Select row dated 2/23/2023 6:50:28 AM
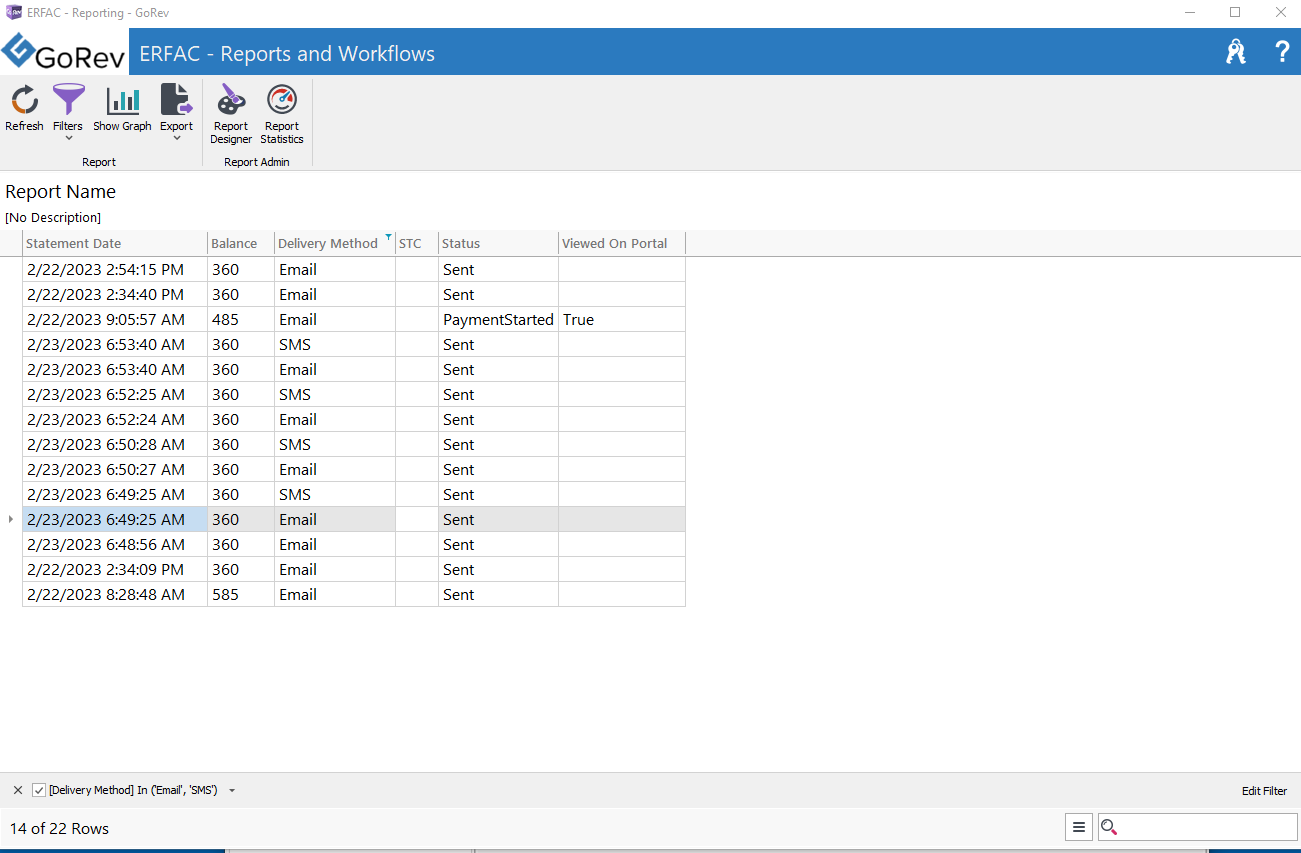1301x853 pixels. (x=354, y=445)
